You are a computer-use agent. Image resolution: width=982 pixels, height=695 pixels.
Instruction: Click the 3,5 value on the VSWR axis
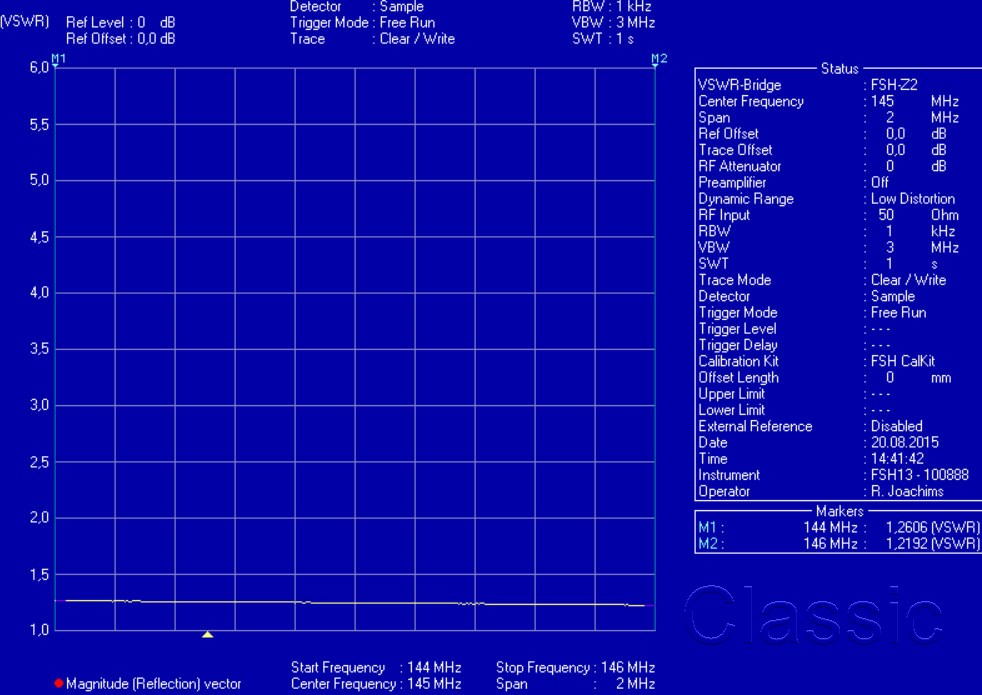coord(39,349)
